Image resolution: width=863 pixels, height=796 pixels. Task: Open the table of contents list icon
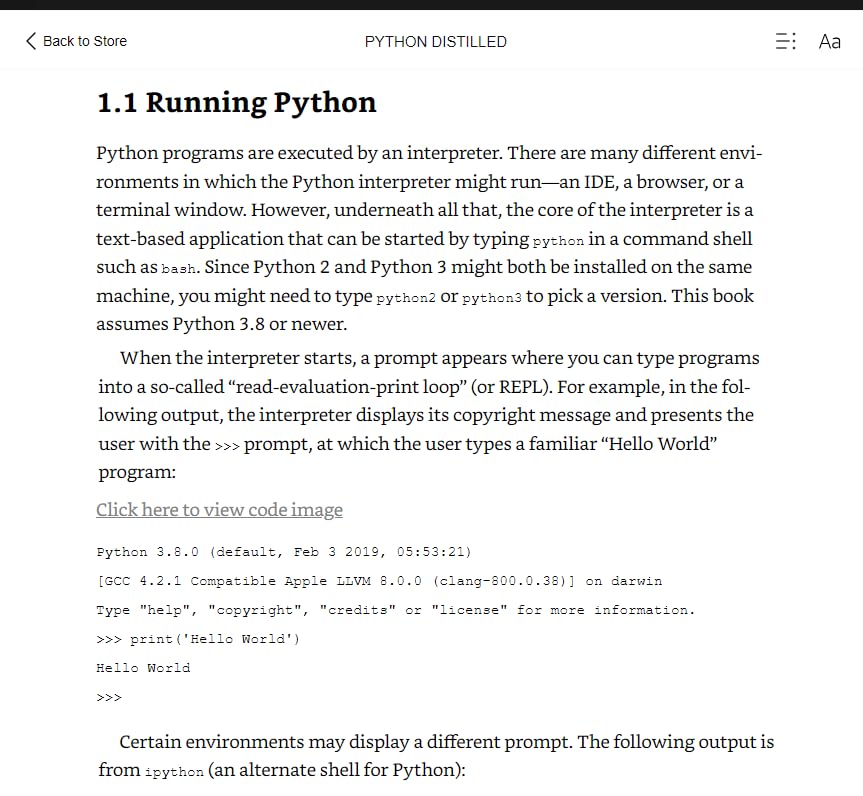click(785, 41)
